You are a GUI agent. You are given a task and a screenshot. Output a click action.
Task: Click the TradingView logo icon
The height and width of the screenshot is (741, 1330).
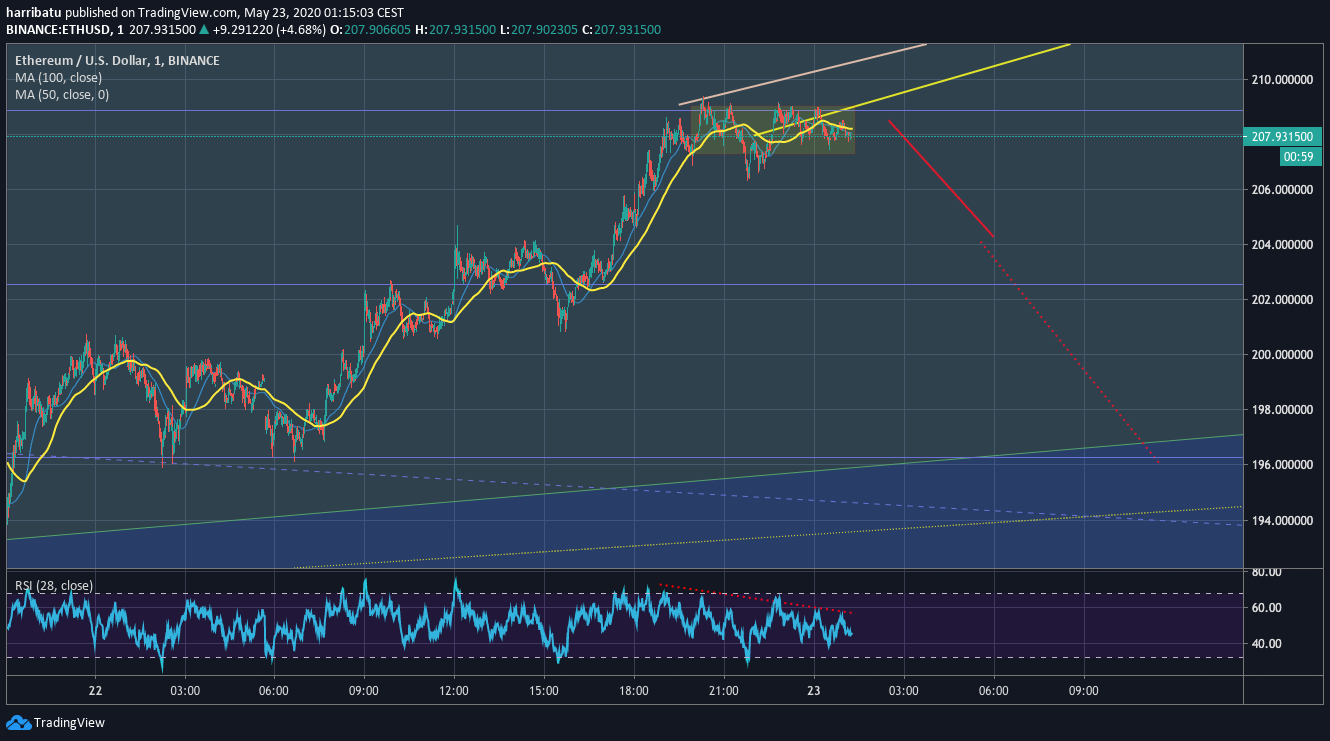pos(18,722)
